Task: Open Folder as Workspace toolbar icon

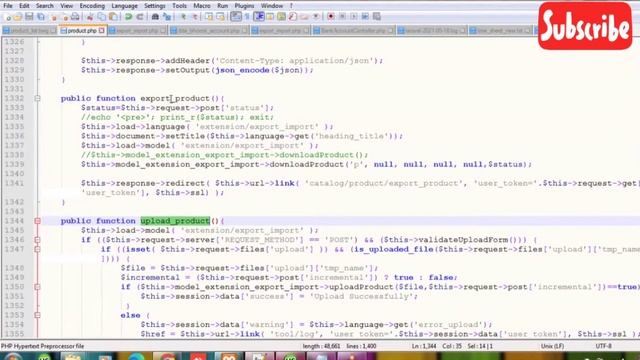Action: coord(304,17)
